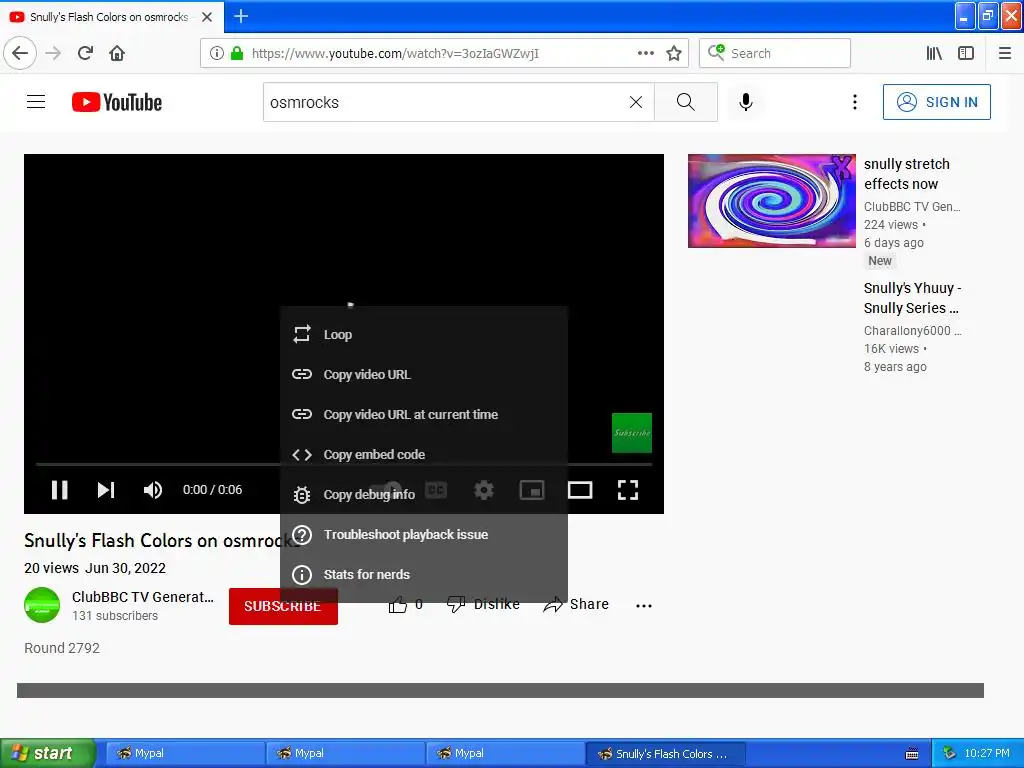Share the video with Share button
This screenshot has width=1024, height=768.
pyautogui.click(x=575, y=605)
